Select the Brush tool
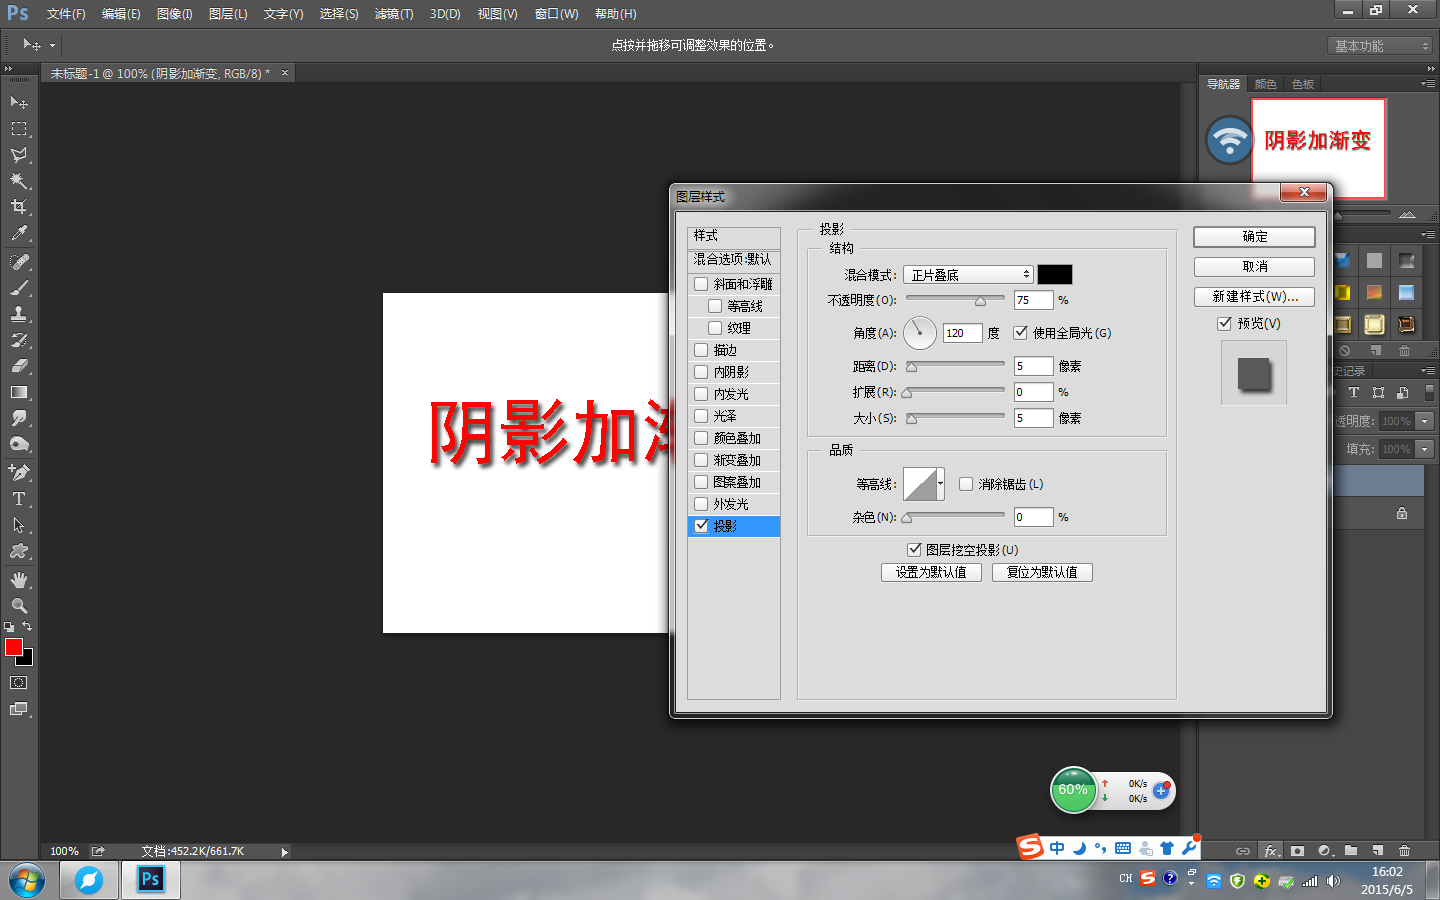Image resolution: width=1440 pixels, height=900 pixels. click(19, 288)
